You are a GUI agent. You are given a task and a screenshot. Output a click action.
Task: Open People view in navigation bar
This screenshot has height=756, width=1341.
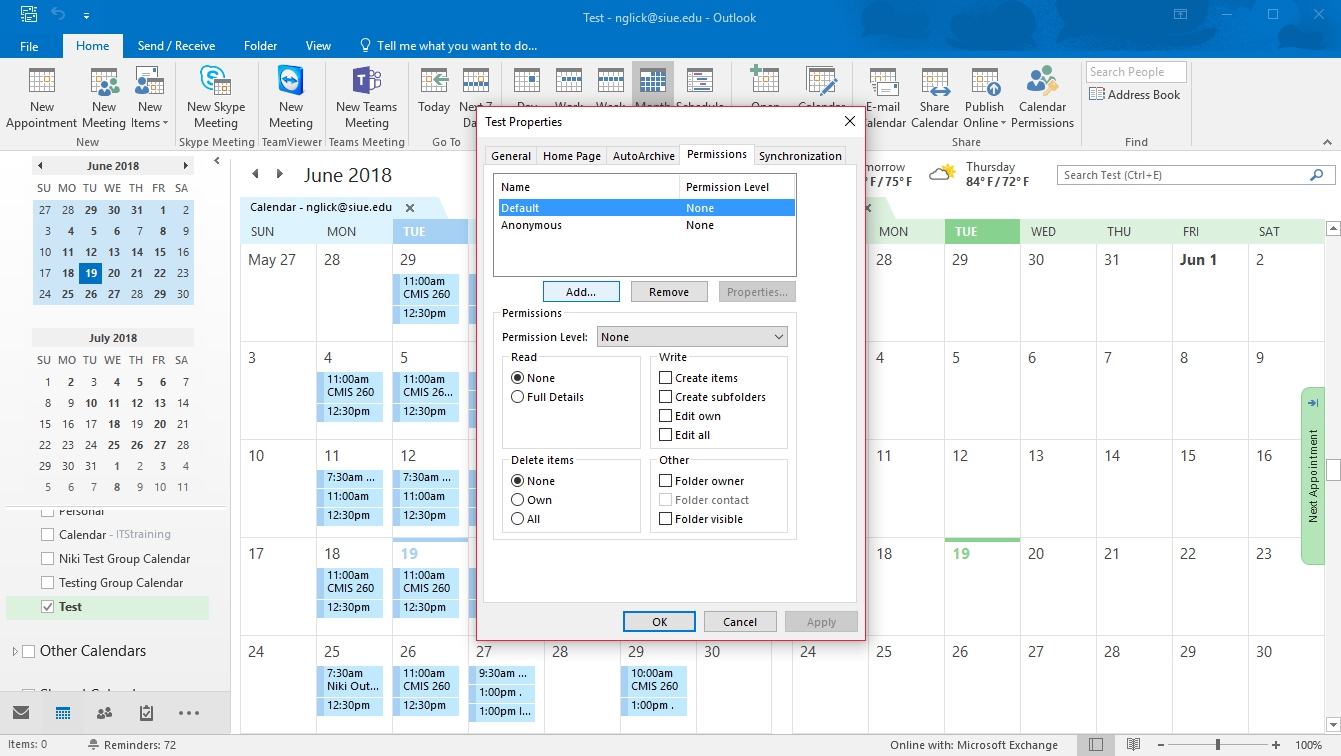click(x=104, y=713)
